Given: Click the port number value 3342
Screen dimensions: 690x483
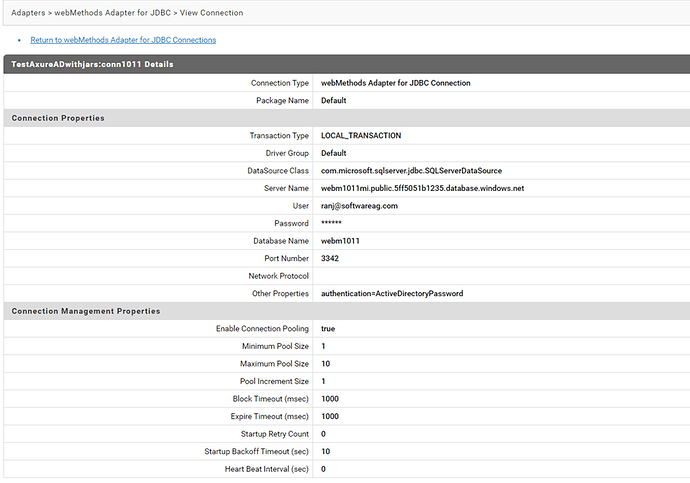Looking at the screenshot, I should click(x=331, y=258).
